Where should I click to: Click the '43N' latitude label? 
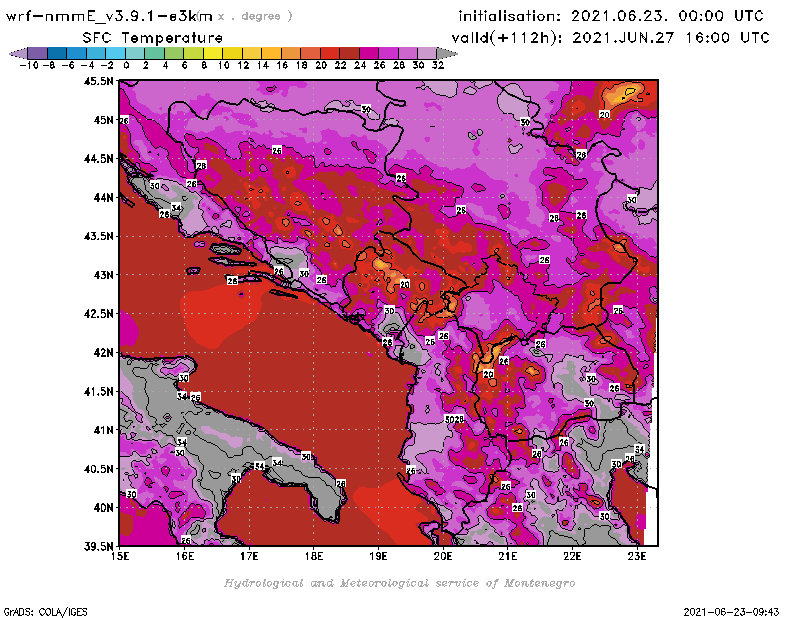click(103, 275)
